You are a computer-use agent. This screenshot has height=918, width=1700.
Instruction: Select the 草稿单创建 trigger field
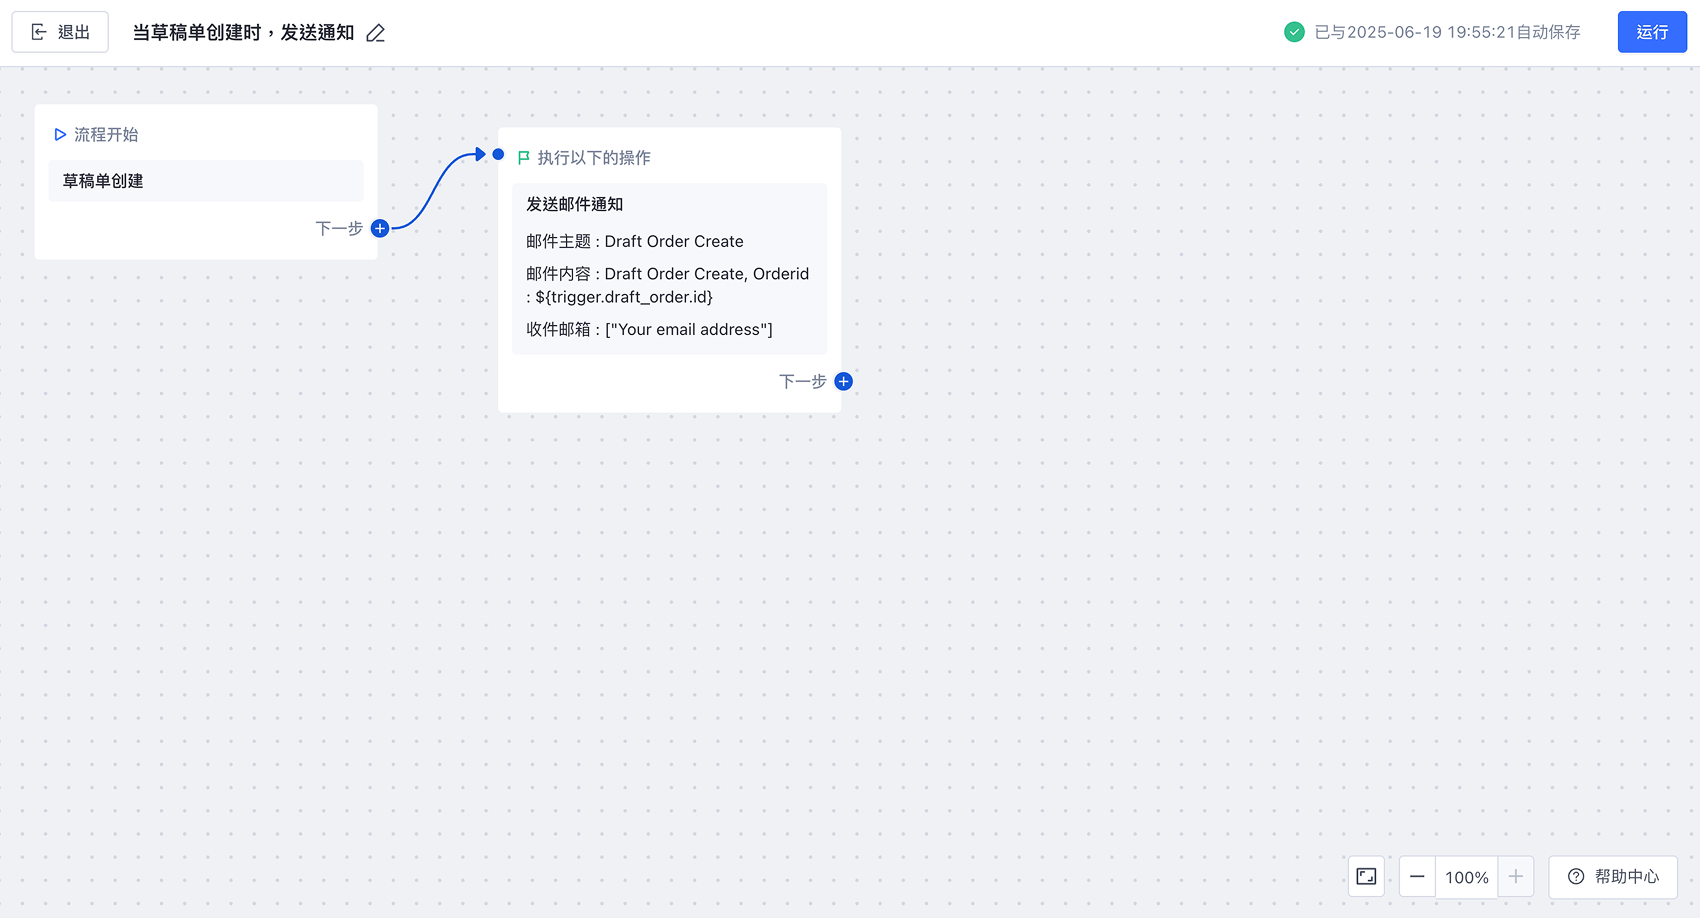206,181
